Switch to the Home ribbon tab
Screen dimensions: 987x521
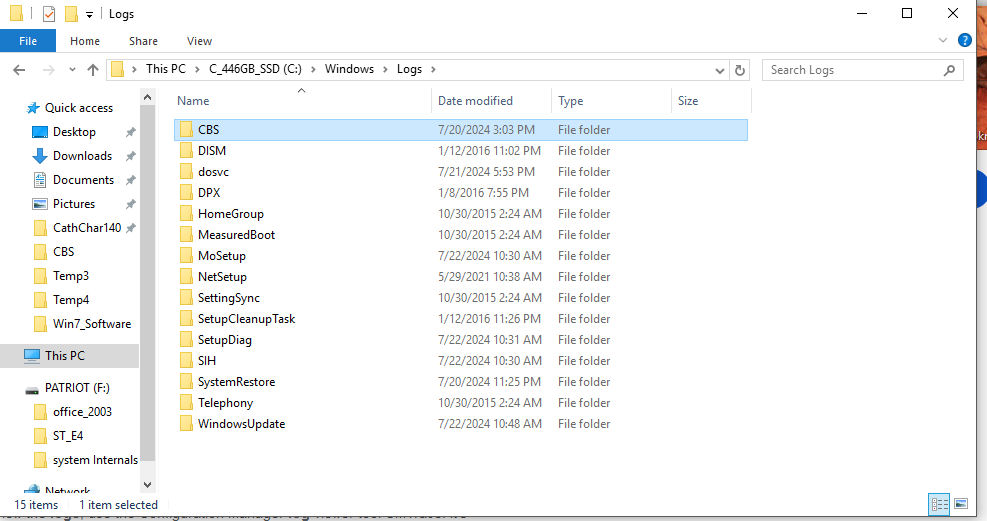[85, 41]
